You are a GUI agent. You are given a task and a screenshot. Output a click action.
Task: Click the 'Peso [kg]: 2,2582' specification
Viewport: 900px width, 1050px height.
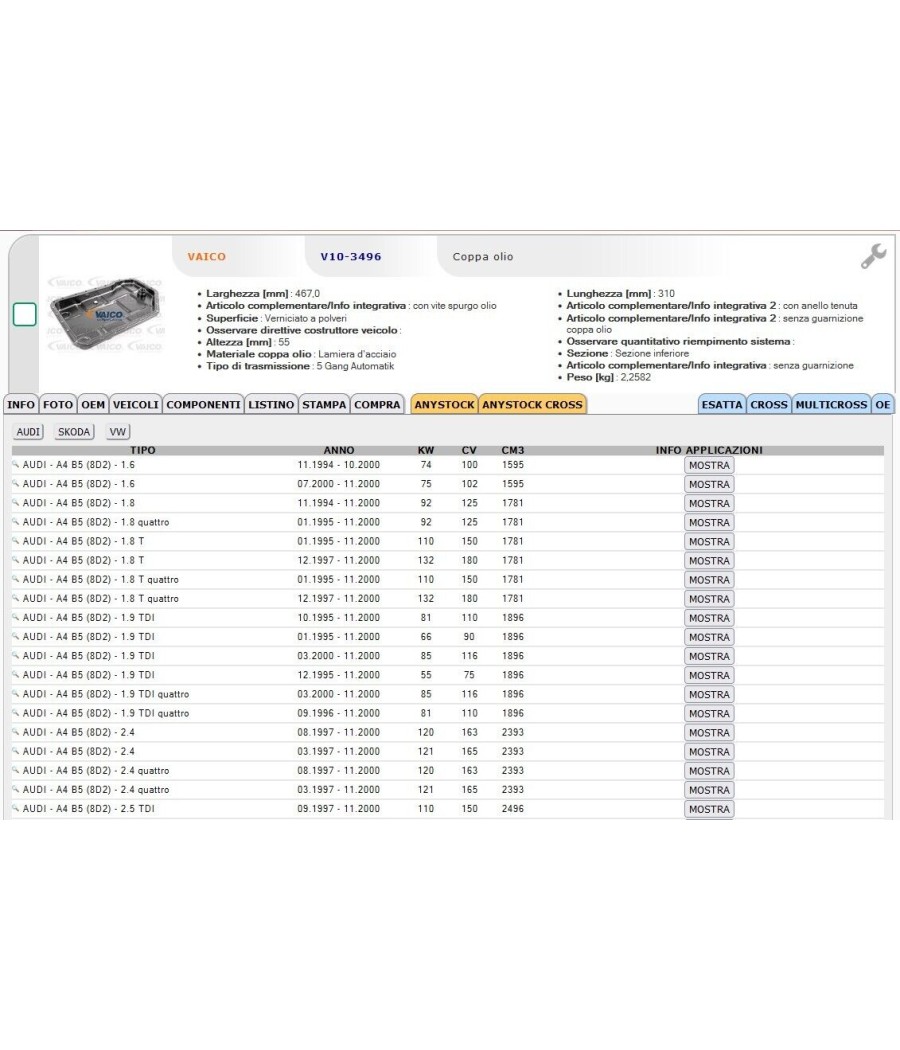click(x=609, y=377)
